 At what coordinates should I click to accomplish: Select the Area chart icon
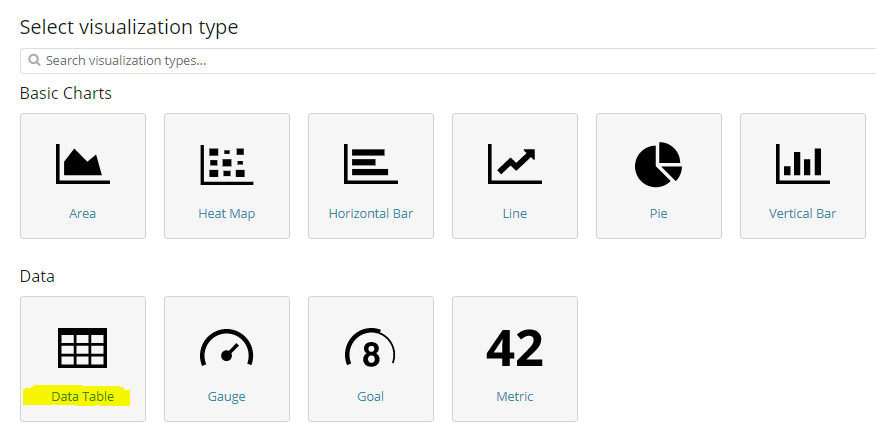[83, 164]
